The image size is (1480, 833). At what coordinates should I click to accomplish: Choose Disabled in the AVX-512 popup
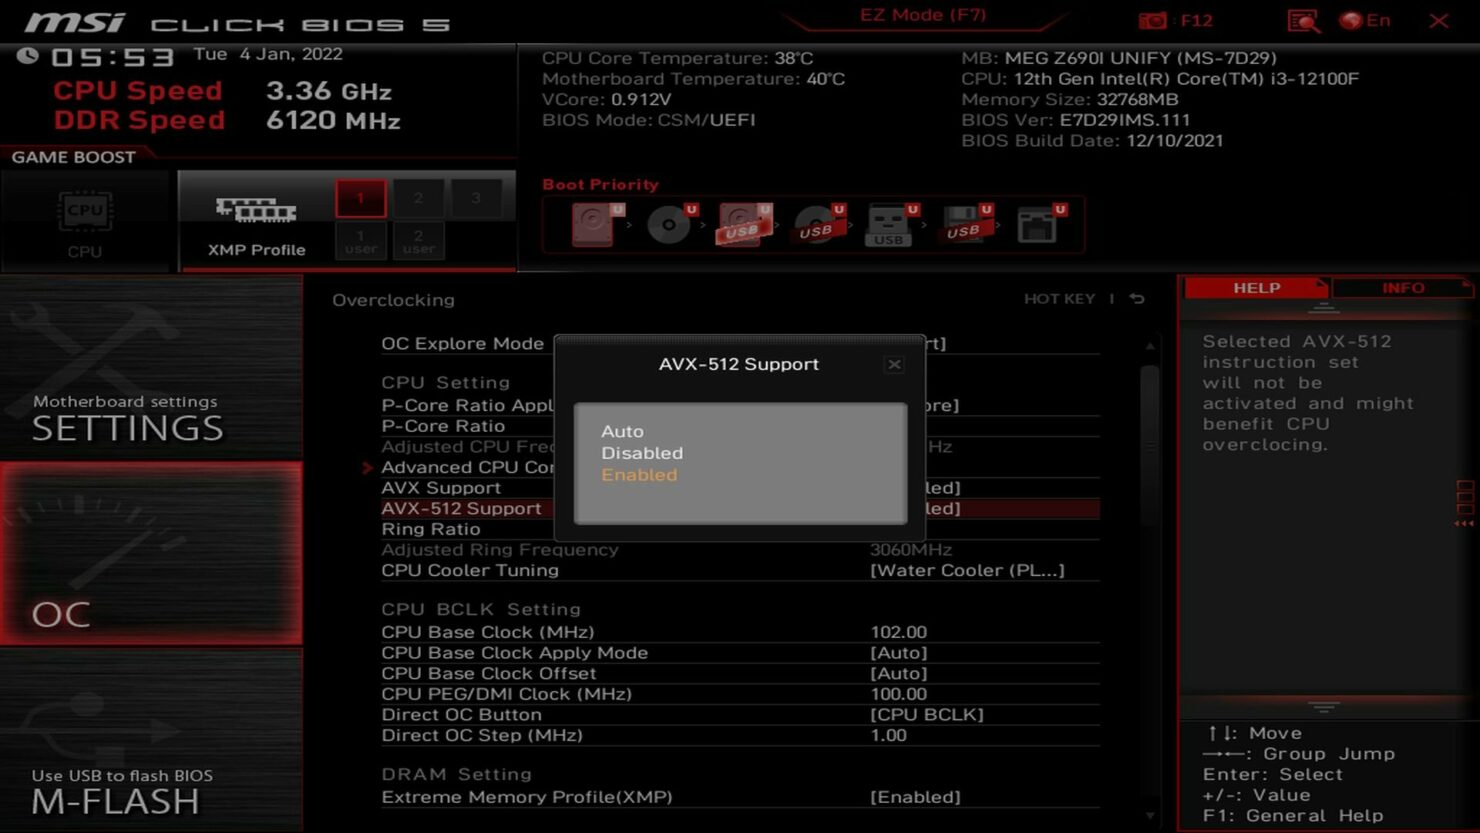click(x=642, y=452)
